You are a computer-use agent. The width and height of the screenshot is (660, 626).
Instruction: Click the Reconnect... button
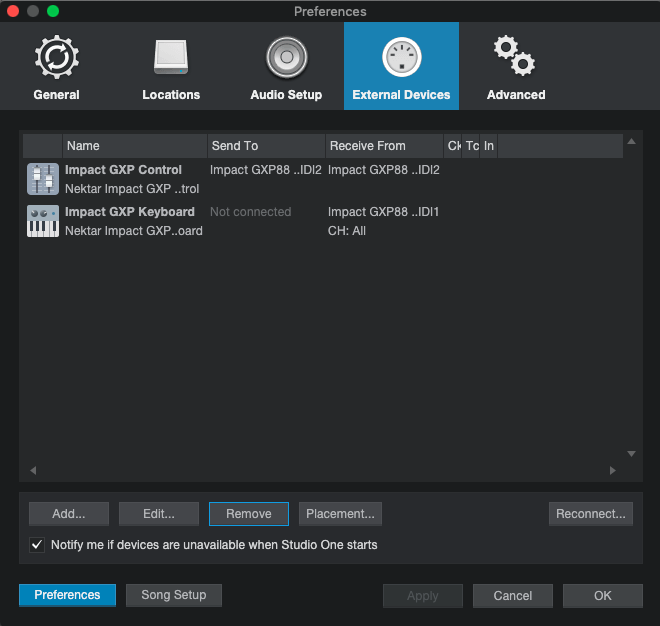point(591,514)
